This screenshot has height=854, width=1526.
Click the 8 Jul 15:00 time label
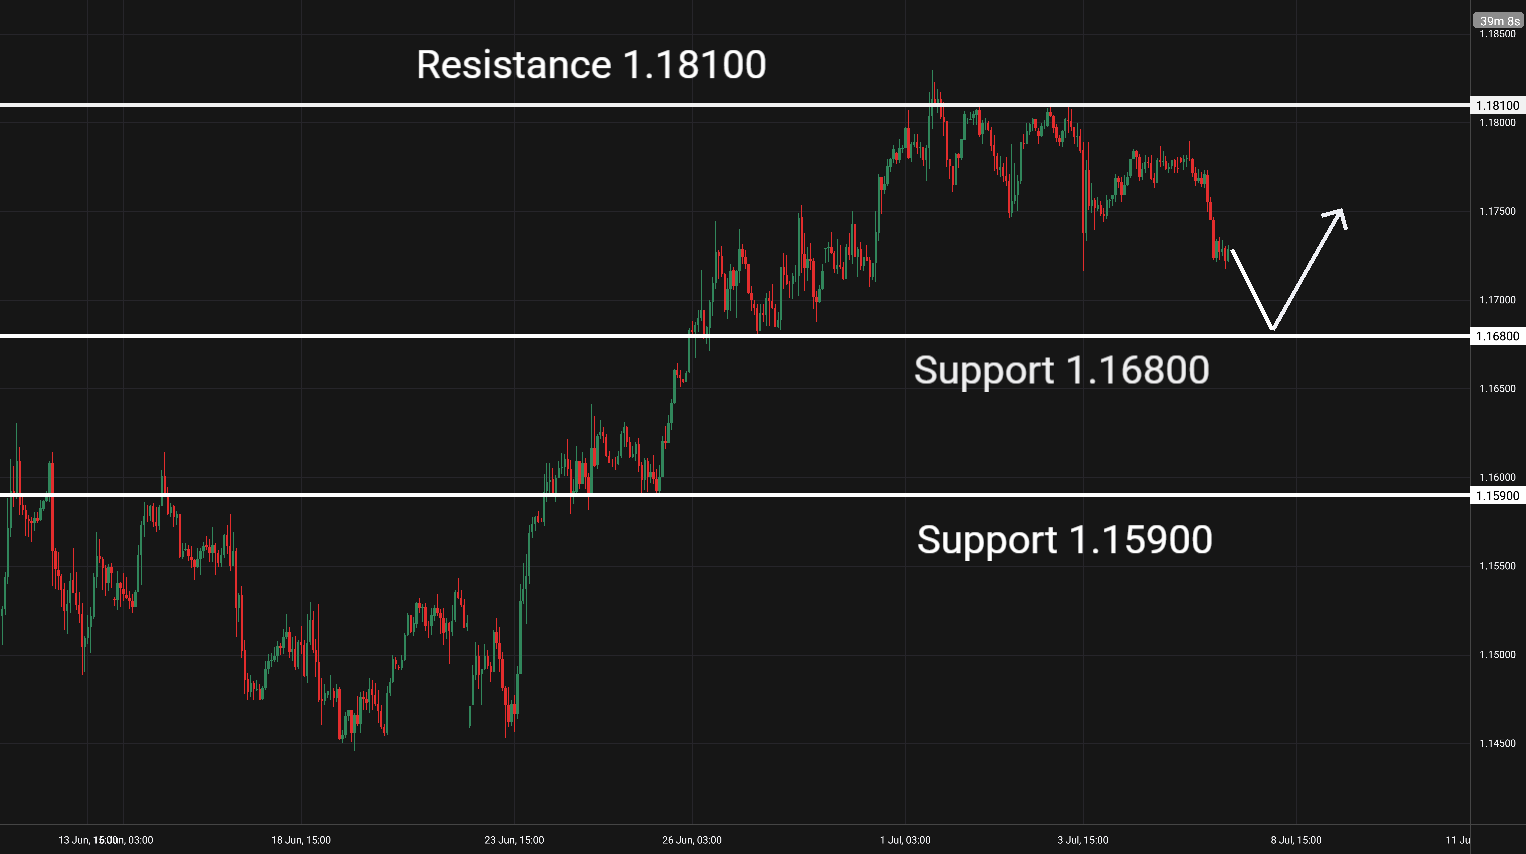pyautogui.click(x=1296, y=840)
